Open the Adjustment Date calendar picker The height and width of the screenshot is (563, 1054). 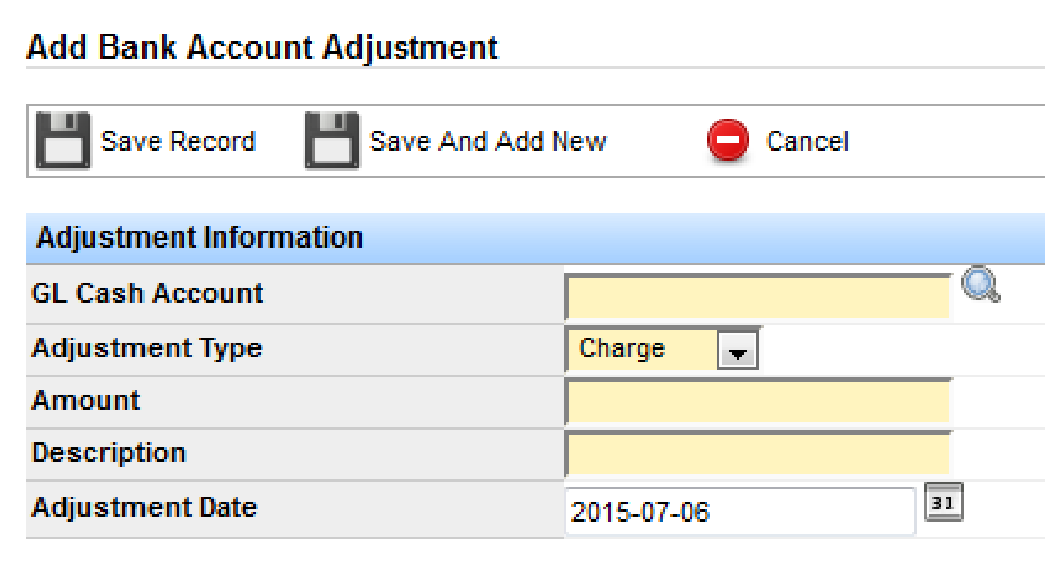point(944,502)
